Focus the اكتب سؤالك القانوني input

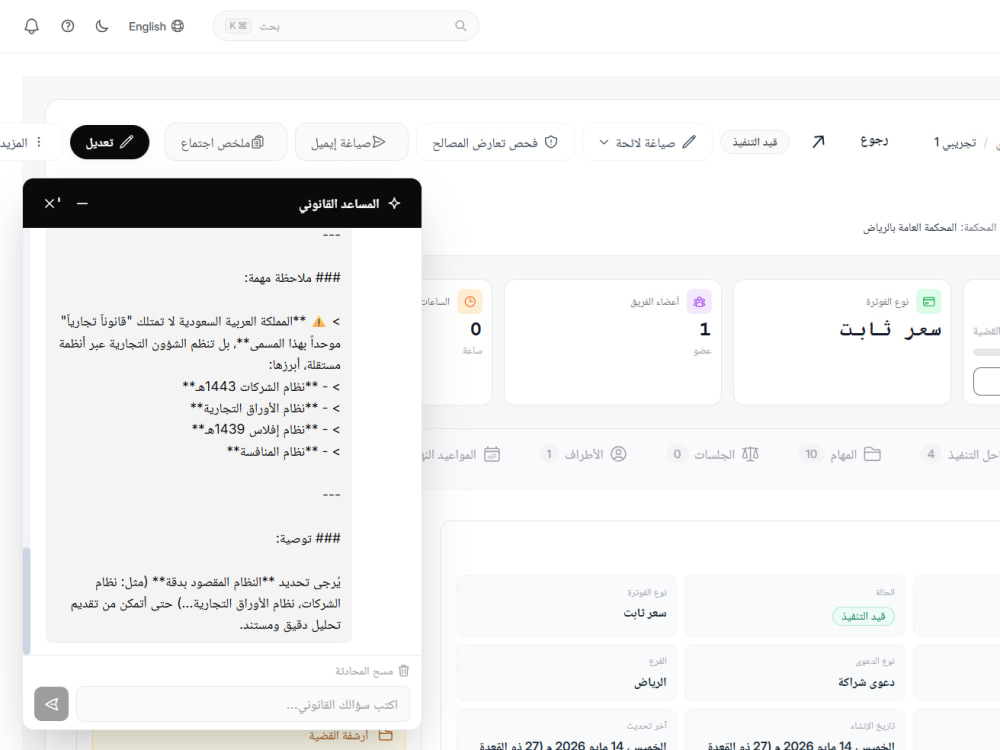pos(243,704)
